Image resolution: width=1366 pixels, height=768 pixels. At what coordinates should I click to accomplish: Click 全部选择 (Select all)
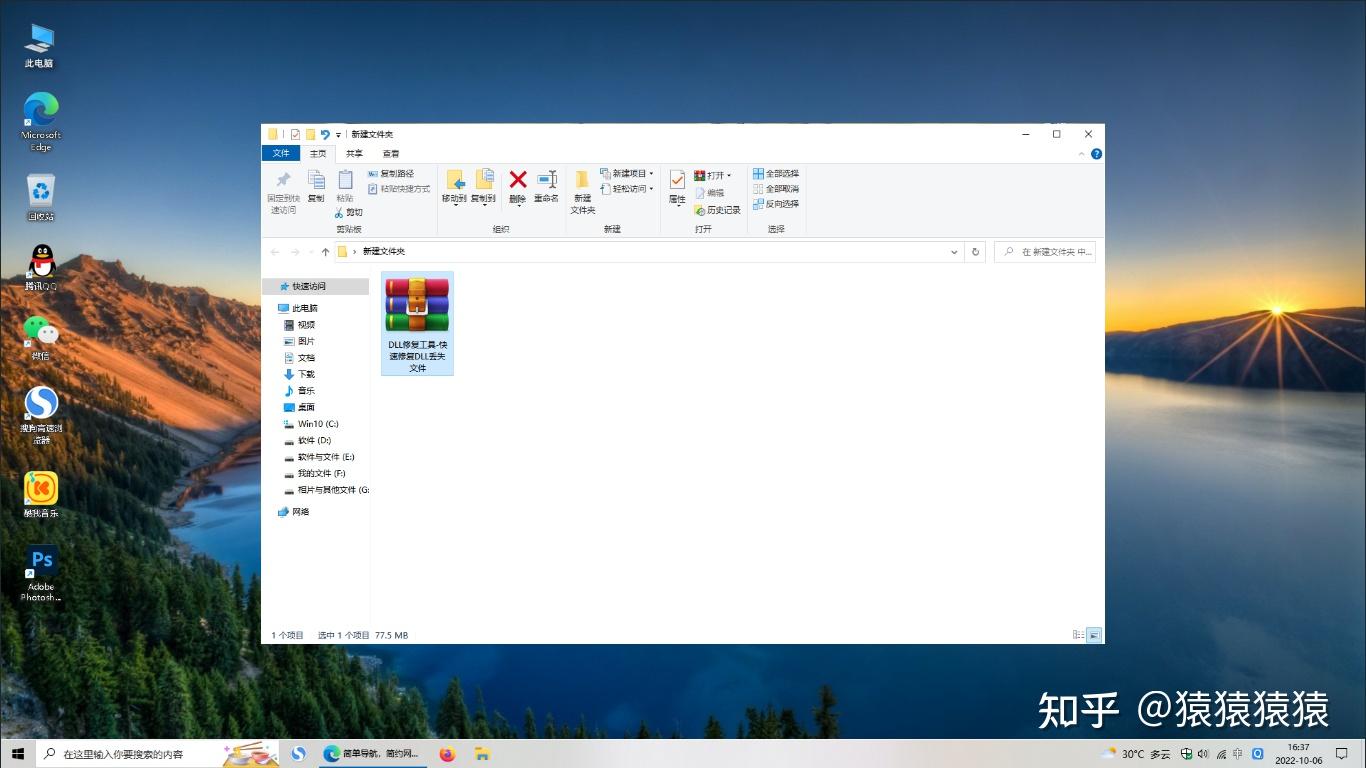tap(776, 174)
